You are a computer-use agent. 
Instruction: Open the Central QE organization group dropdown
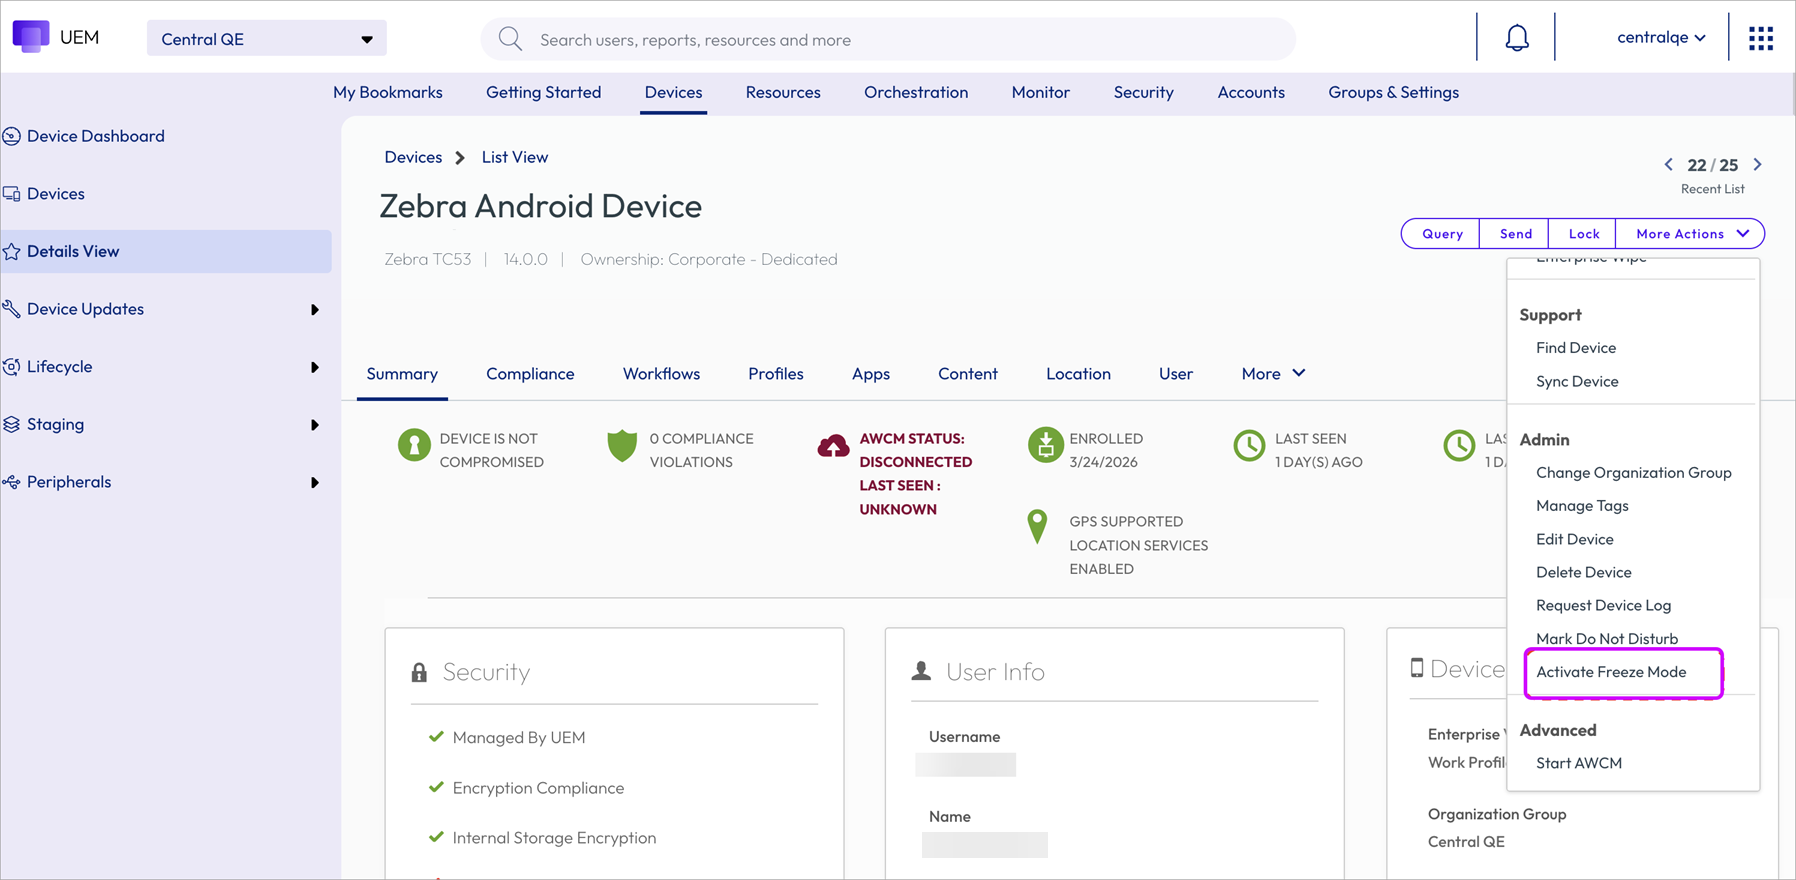[x=267, y=39]
